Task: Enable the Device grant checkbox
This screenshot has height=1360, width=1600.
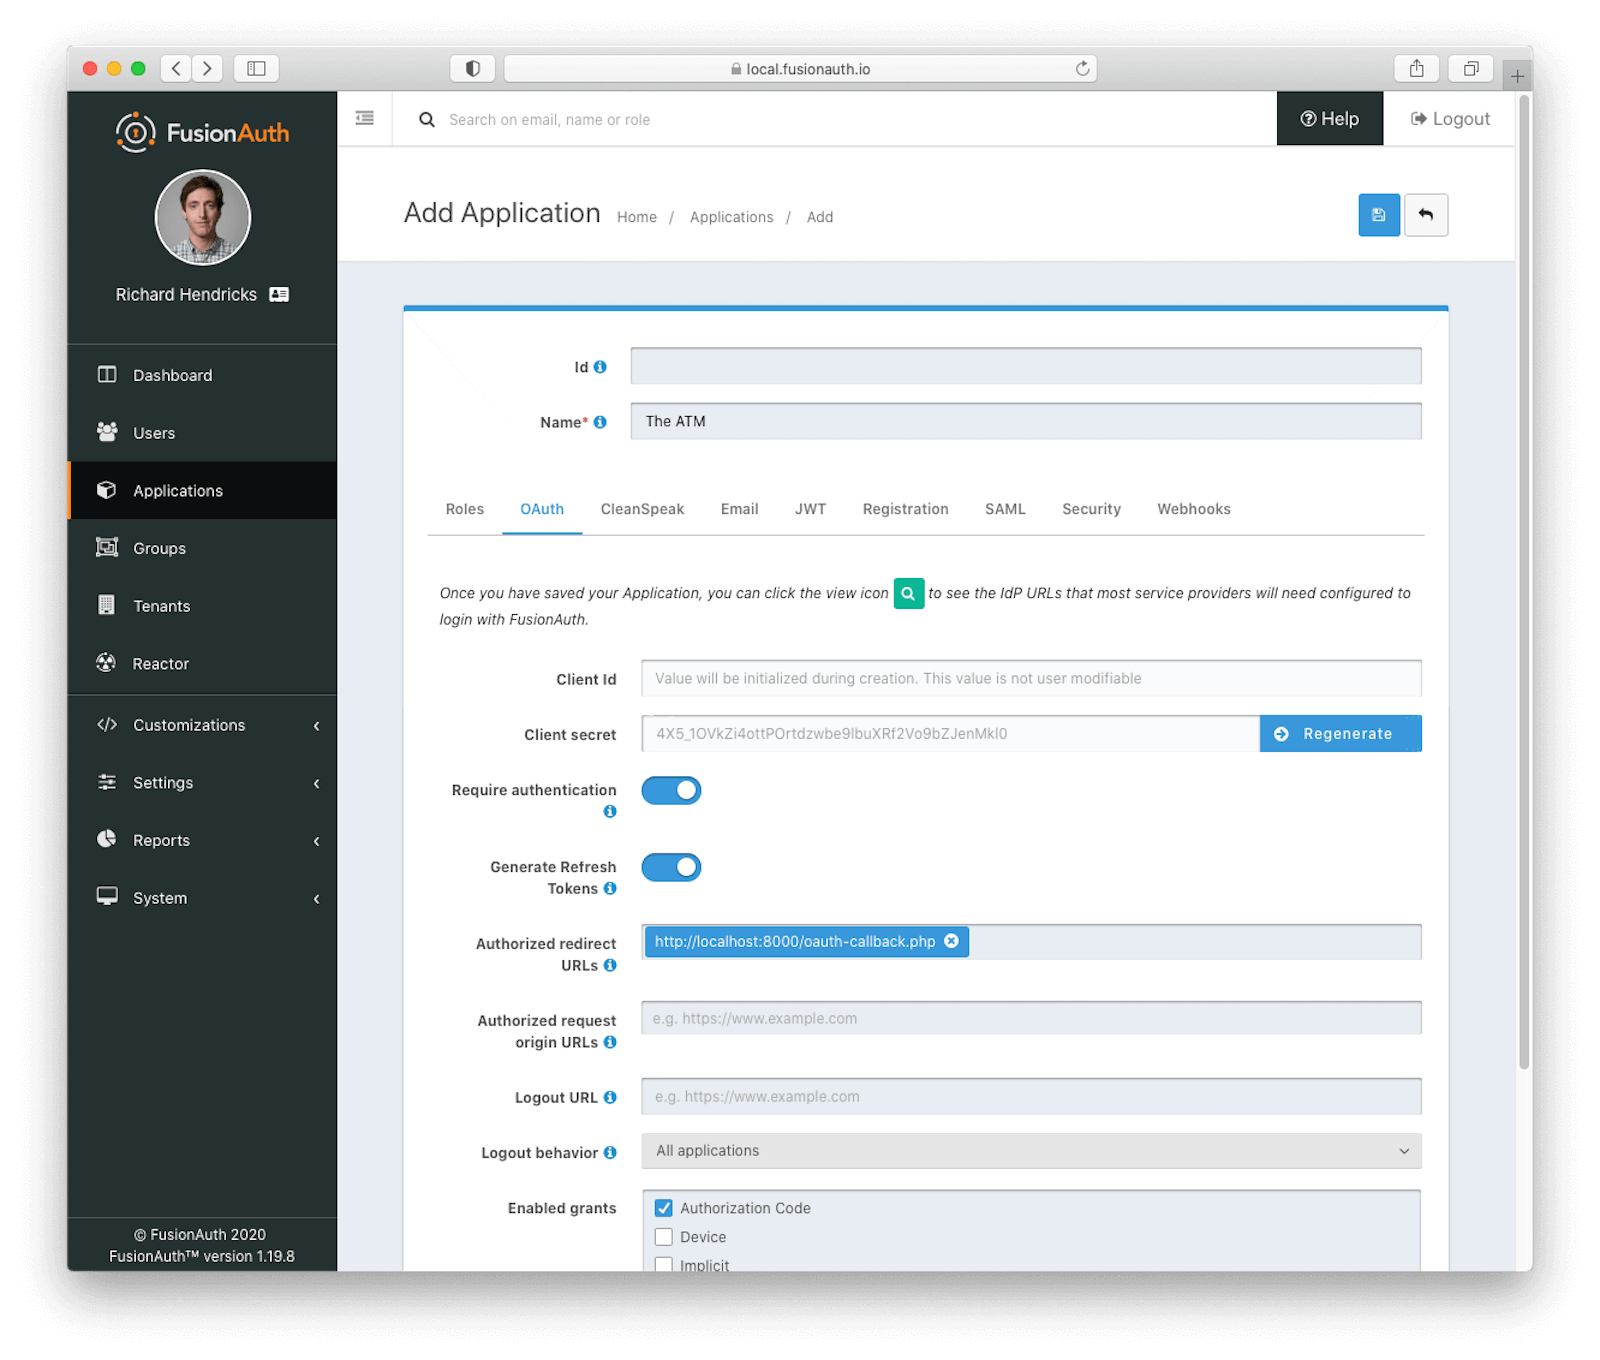Action: coord(663,1236)
